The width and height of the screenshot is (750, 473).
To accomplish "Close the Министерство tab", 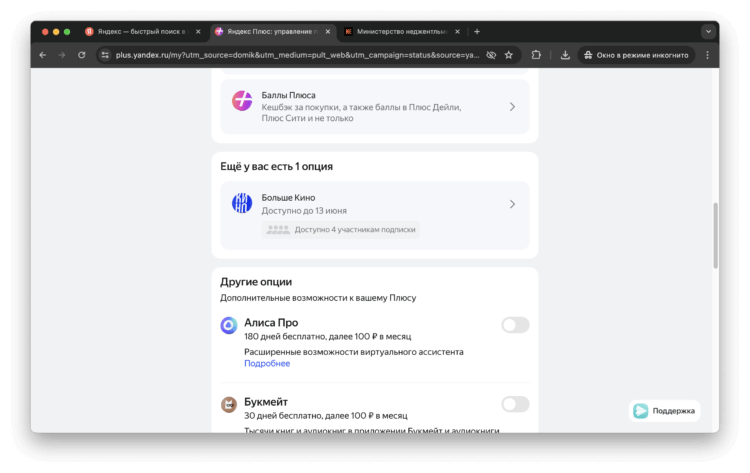I will point(457,32).
